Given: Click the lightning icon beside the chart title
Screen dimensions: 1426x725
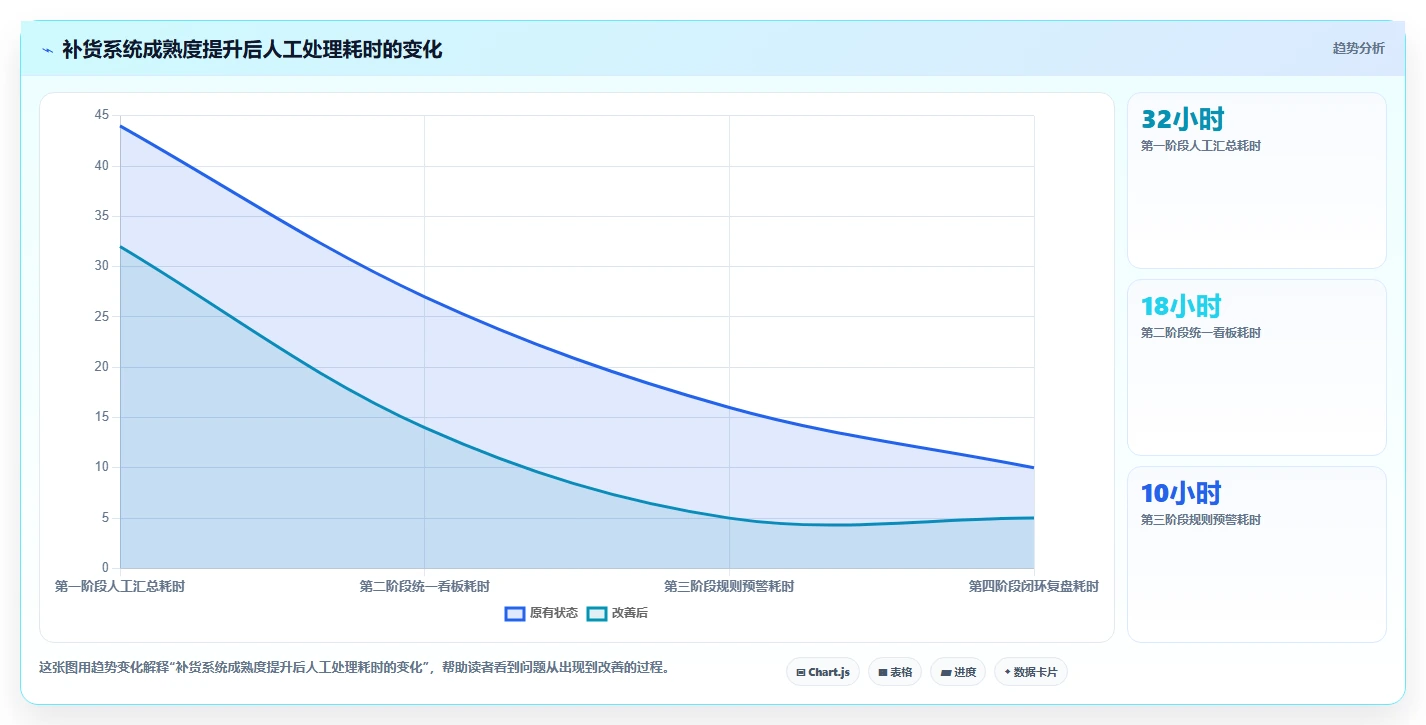Looking at the screenshot, I should pyautogui.click(x=47, y=49).
